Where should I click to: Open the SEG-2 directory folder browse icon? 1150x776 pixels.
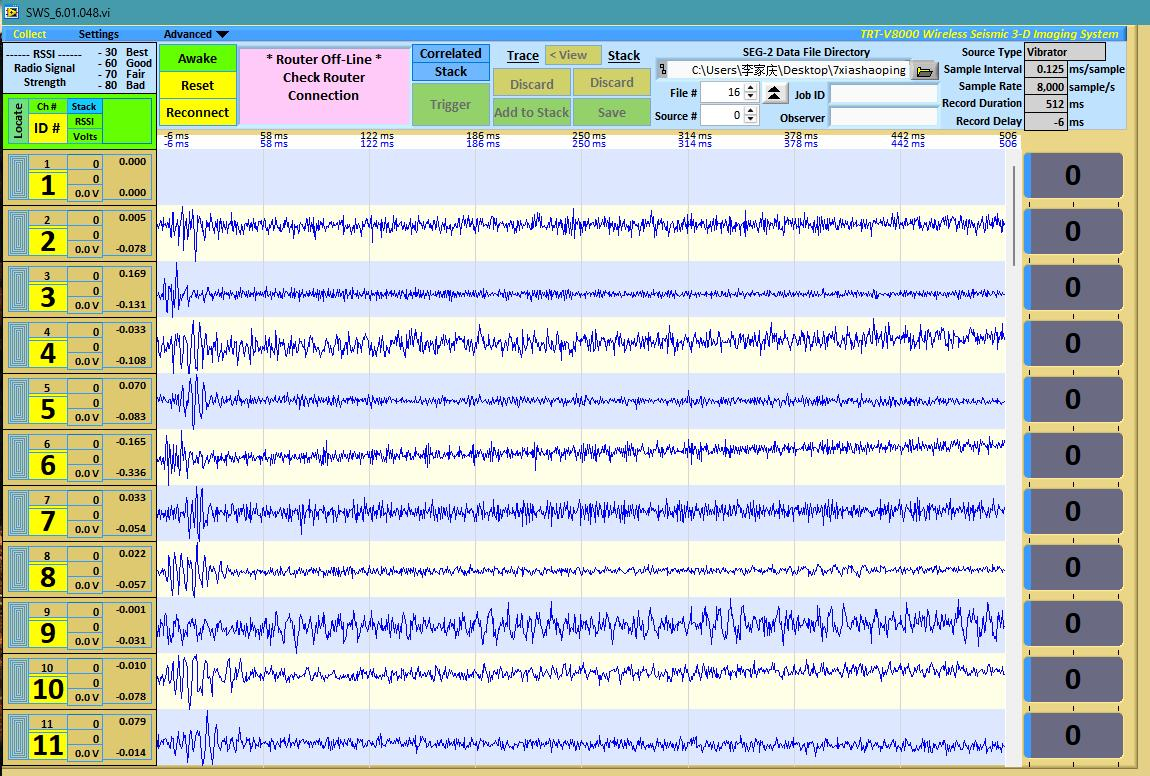[925, 70]
